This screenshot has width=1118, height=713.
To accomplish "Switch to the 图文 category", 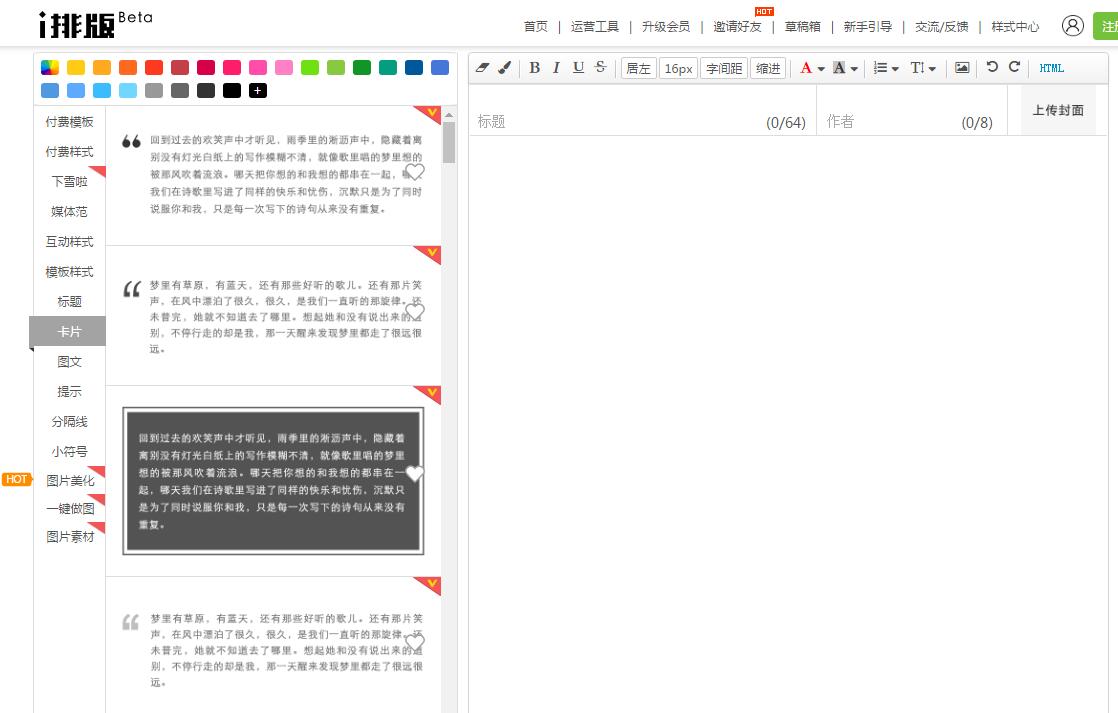I will [x=69, y=361].
